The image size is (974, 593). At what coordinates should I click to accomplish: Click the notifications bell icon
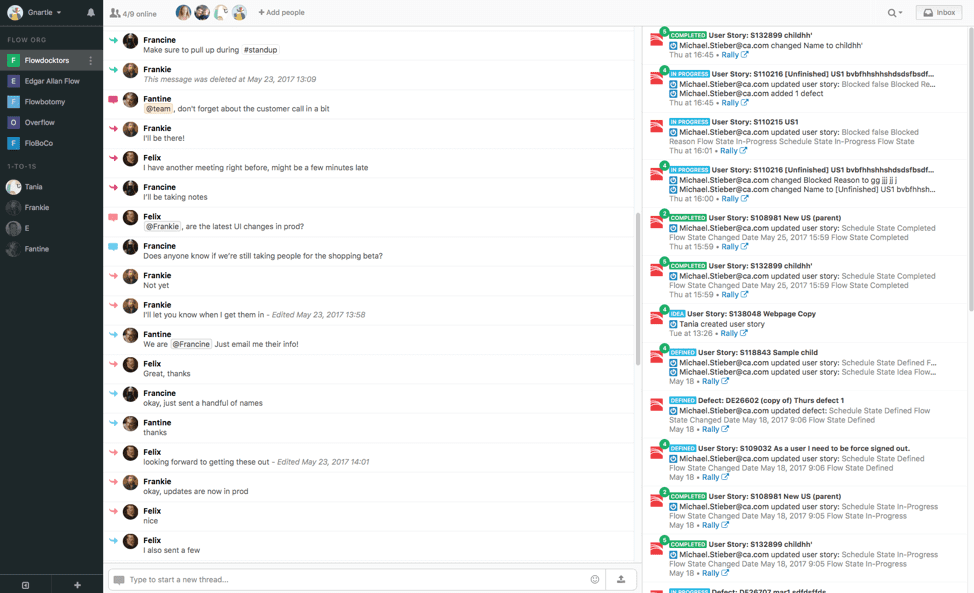(x=90, y=13)
